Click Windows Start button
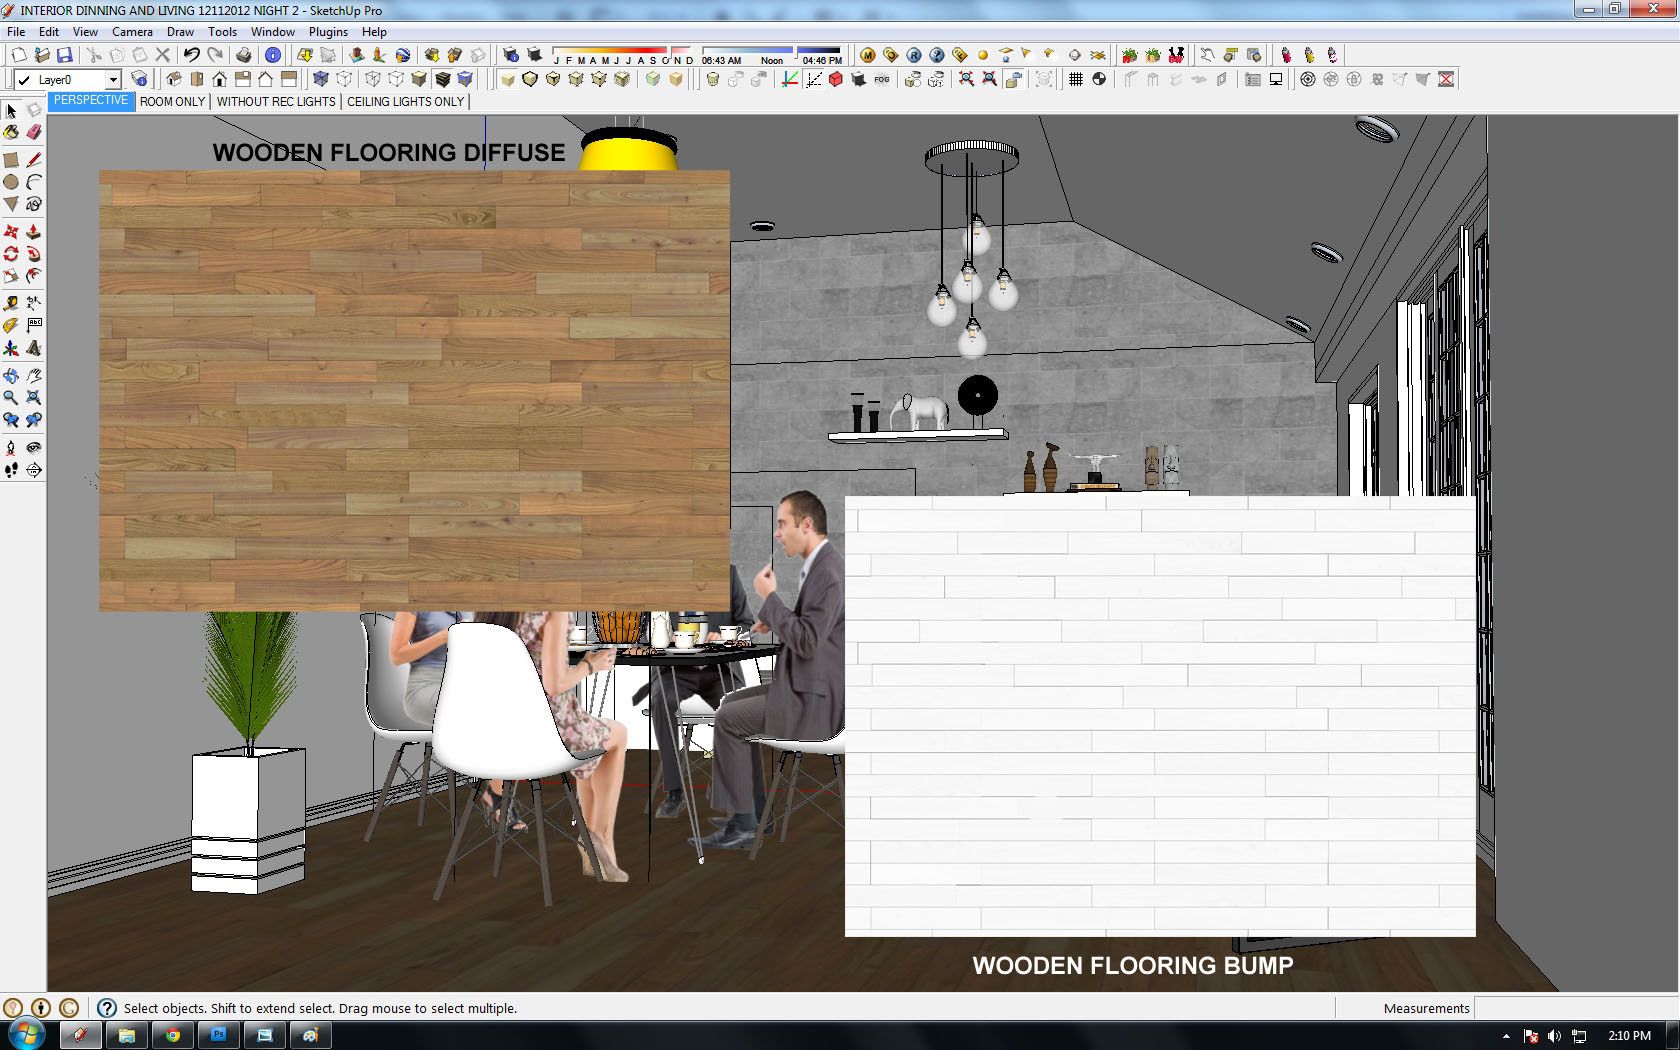This screenshot has width=1680, height=1050. 25,1035
